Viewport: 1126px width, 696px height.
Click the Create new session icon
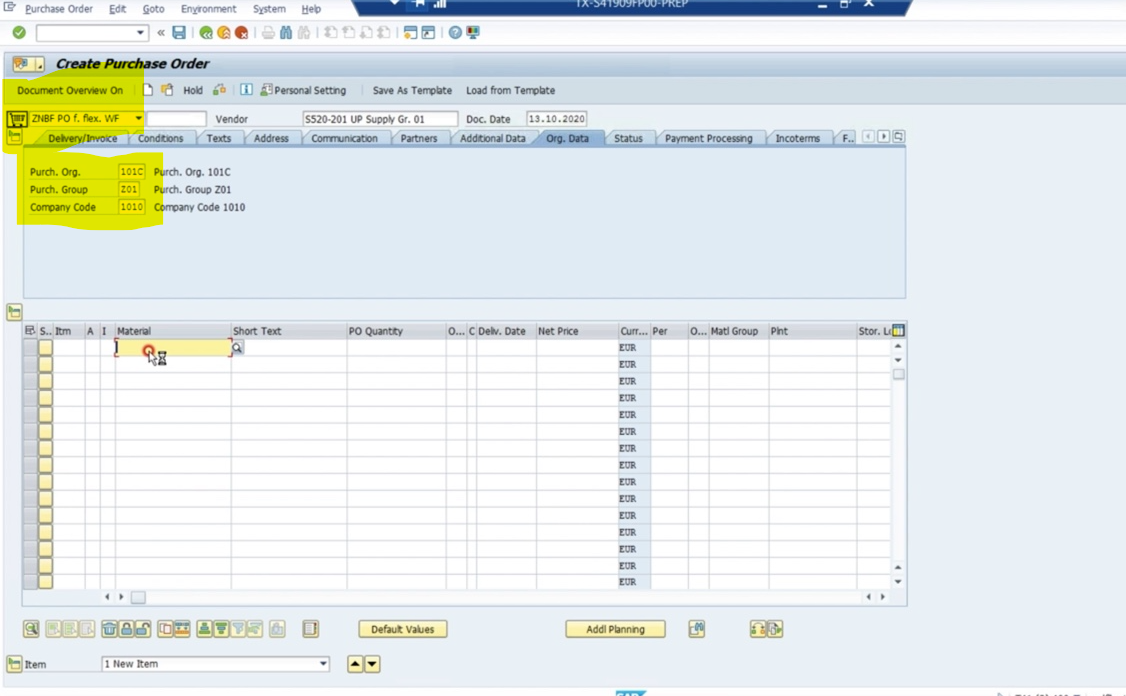coord(410,32)
